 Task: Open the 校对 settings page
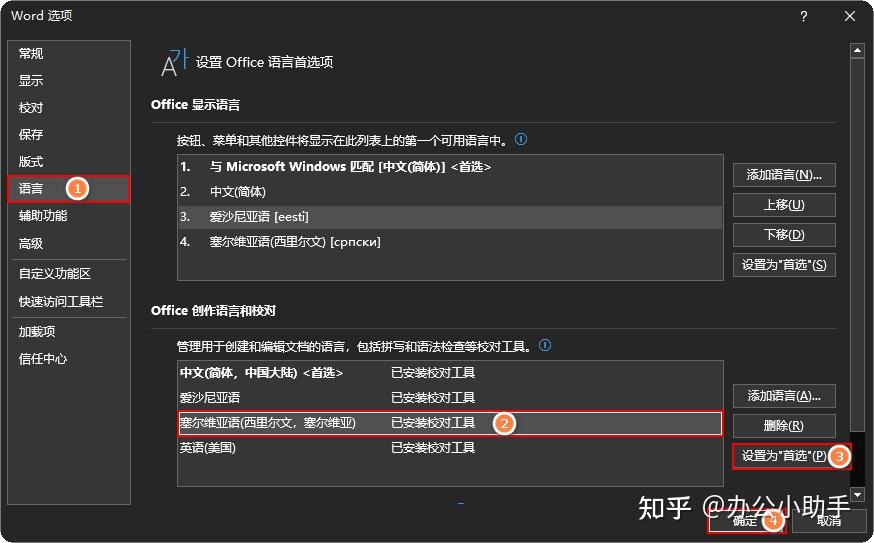point(69,108)
